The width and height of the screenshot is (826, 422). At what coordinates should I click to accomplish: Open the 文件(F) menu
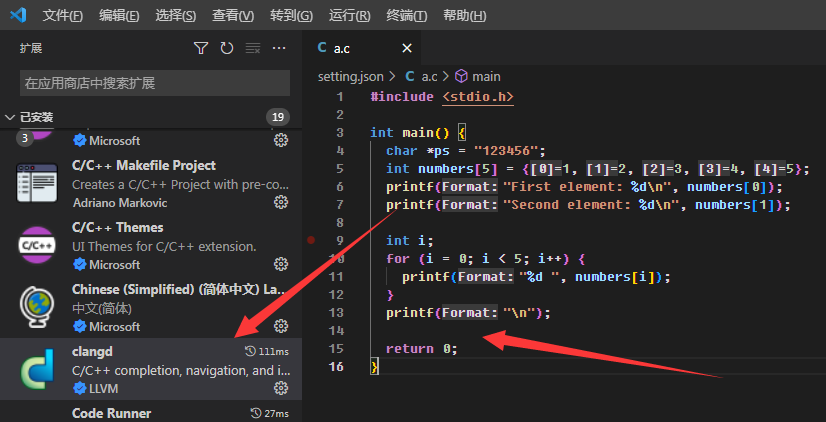63,16
